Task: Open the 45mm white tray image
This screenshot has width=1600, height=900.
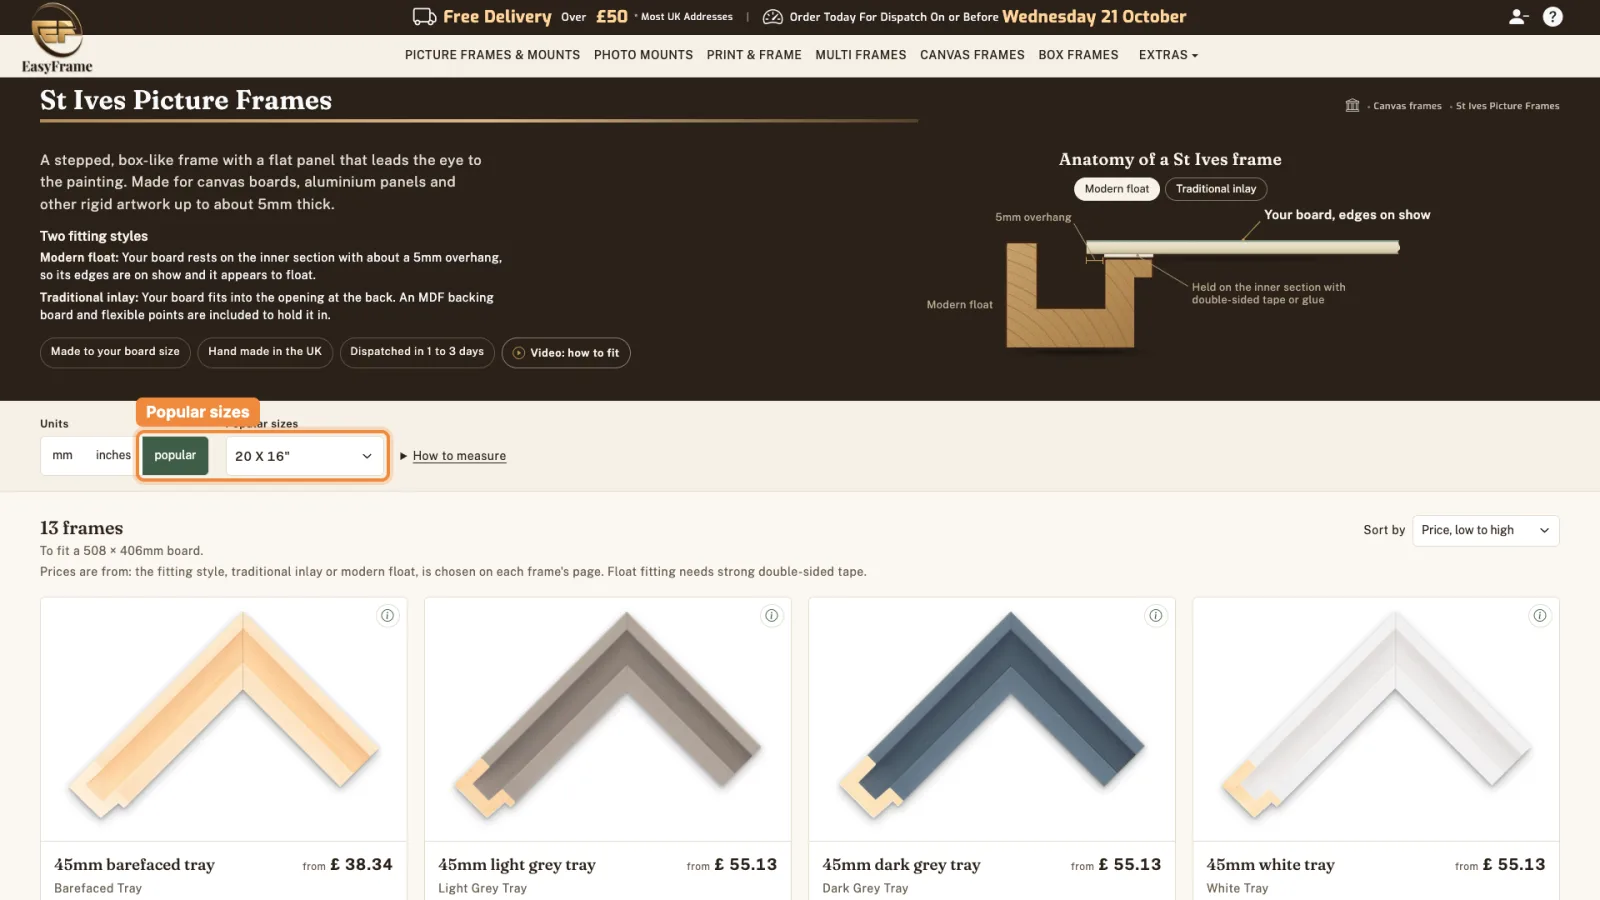Action: click(1376, 719)
